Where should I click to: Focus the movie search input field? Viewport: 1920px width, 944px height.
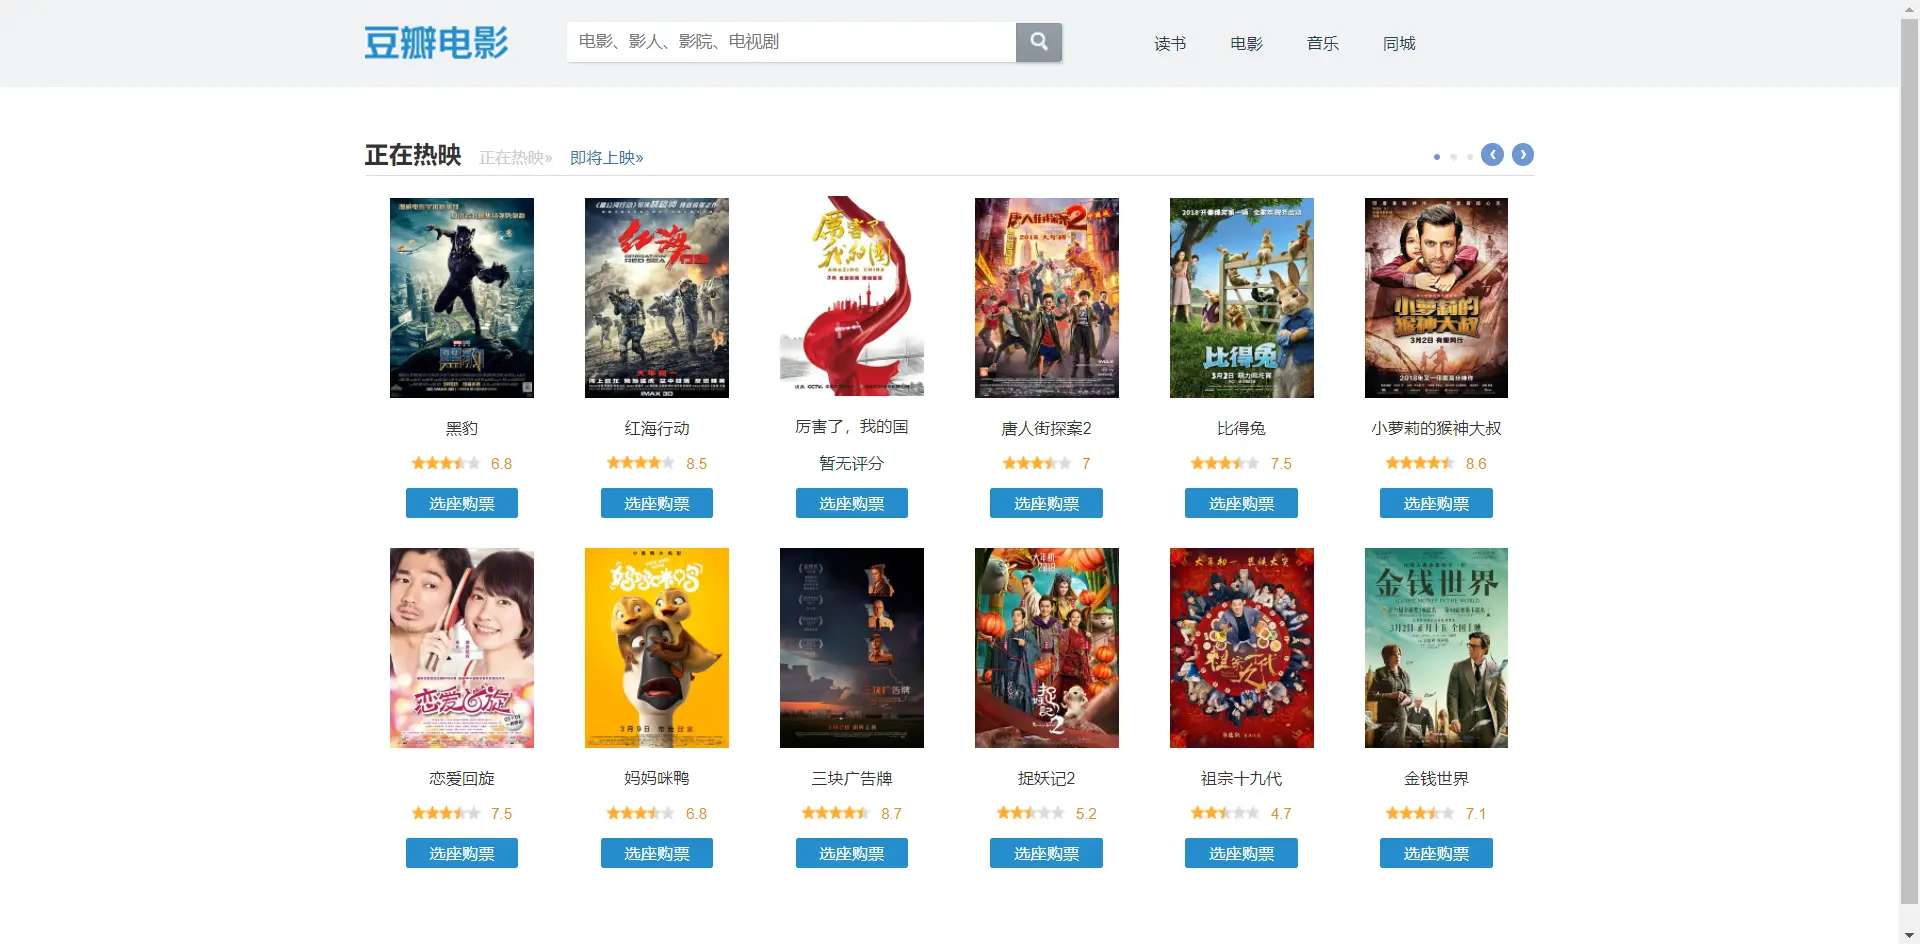tap(791, 42)
